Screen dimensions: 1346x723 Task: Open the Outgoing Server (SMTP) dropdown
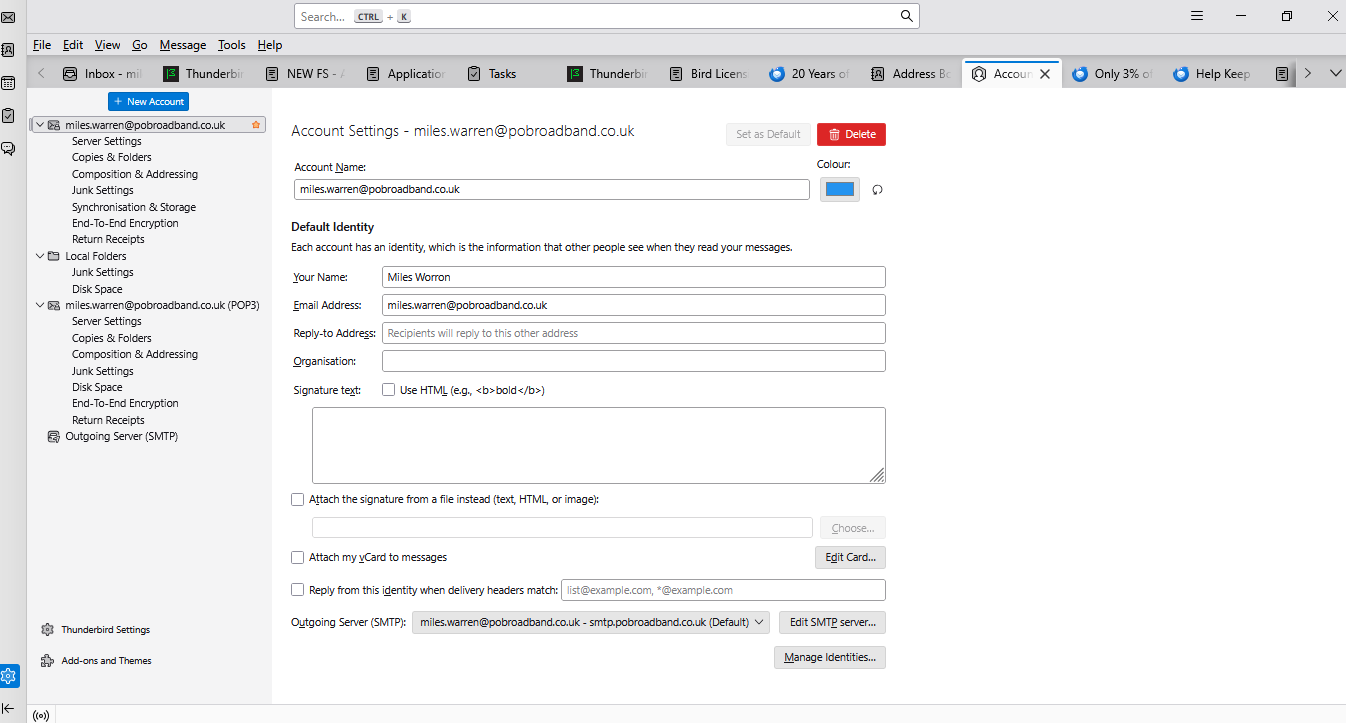click(591, 622)
